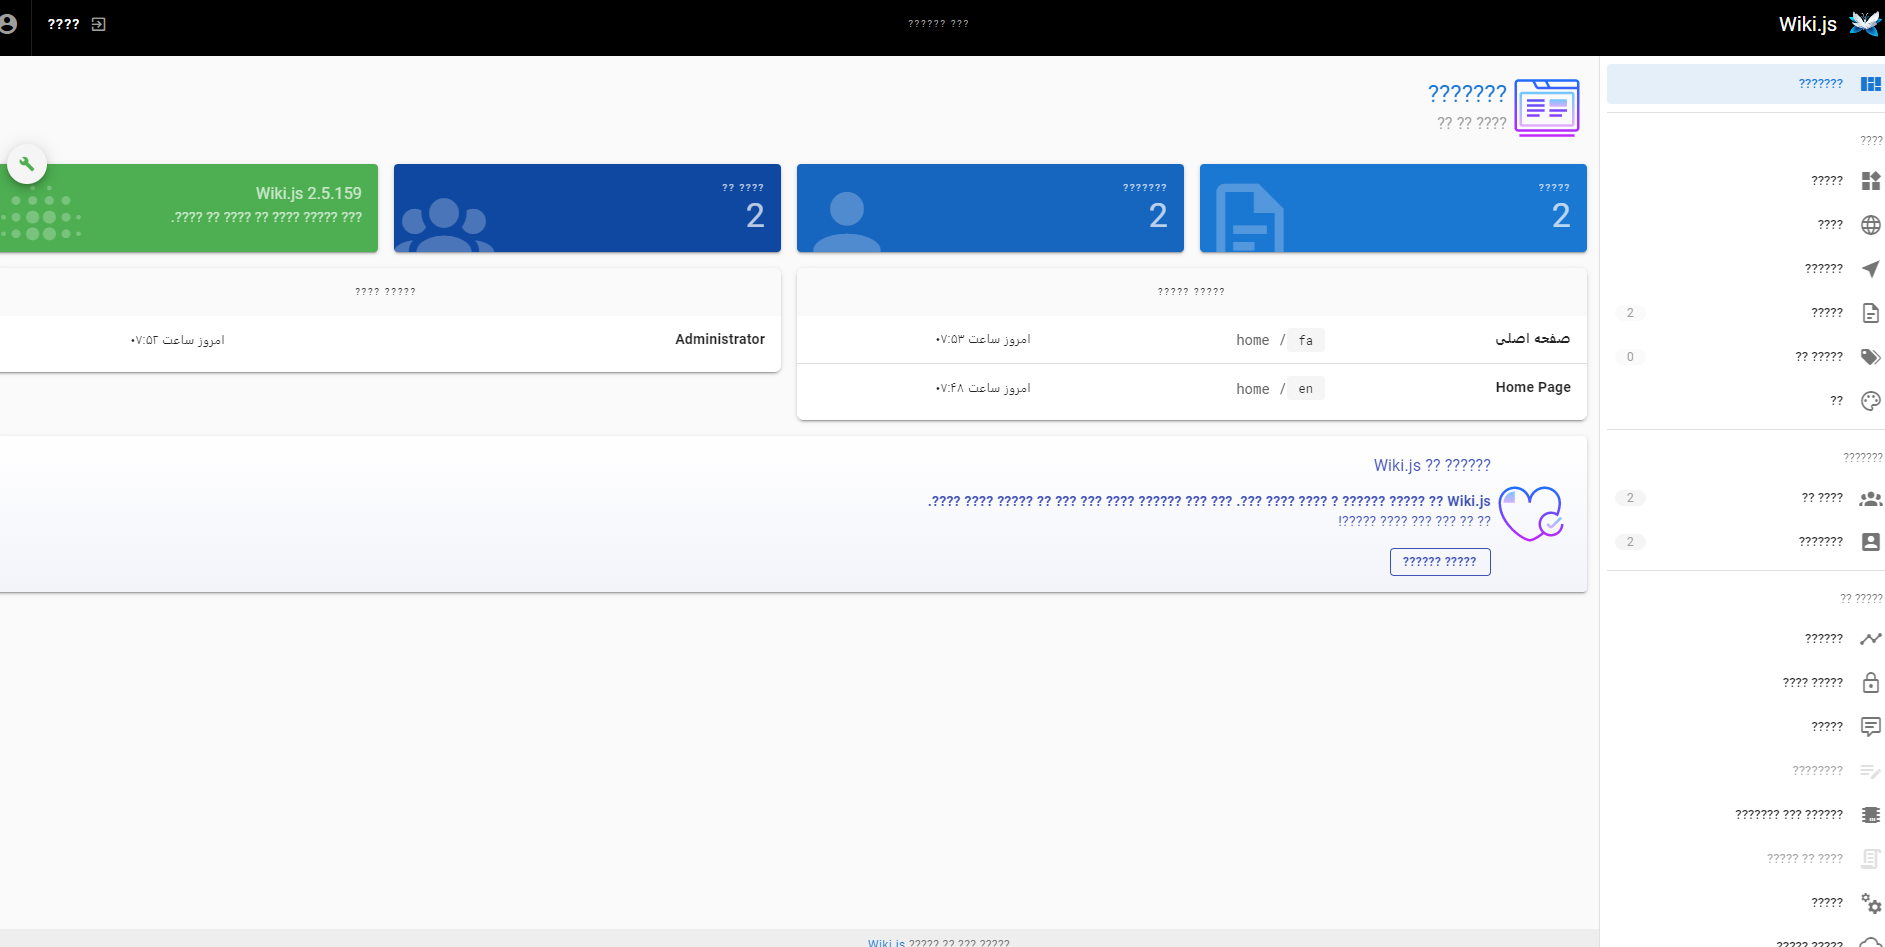Viewport: 1885px width, 947px height.
Task: Follow the Wiki.js link in the footer
Action: (x=886, y=942)
